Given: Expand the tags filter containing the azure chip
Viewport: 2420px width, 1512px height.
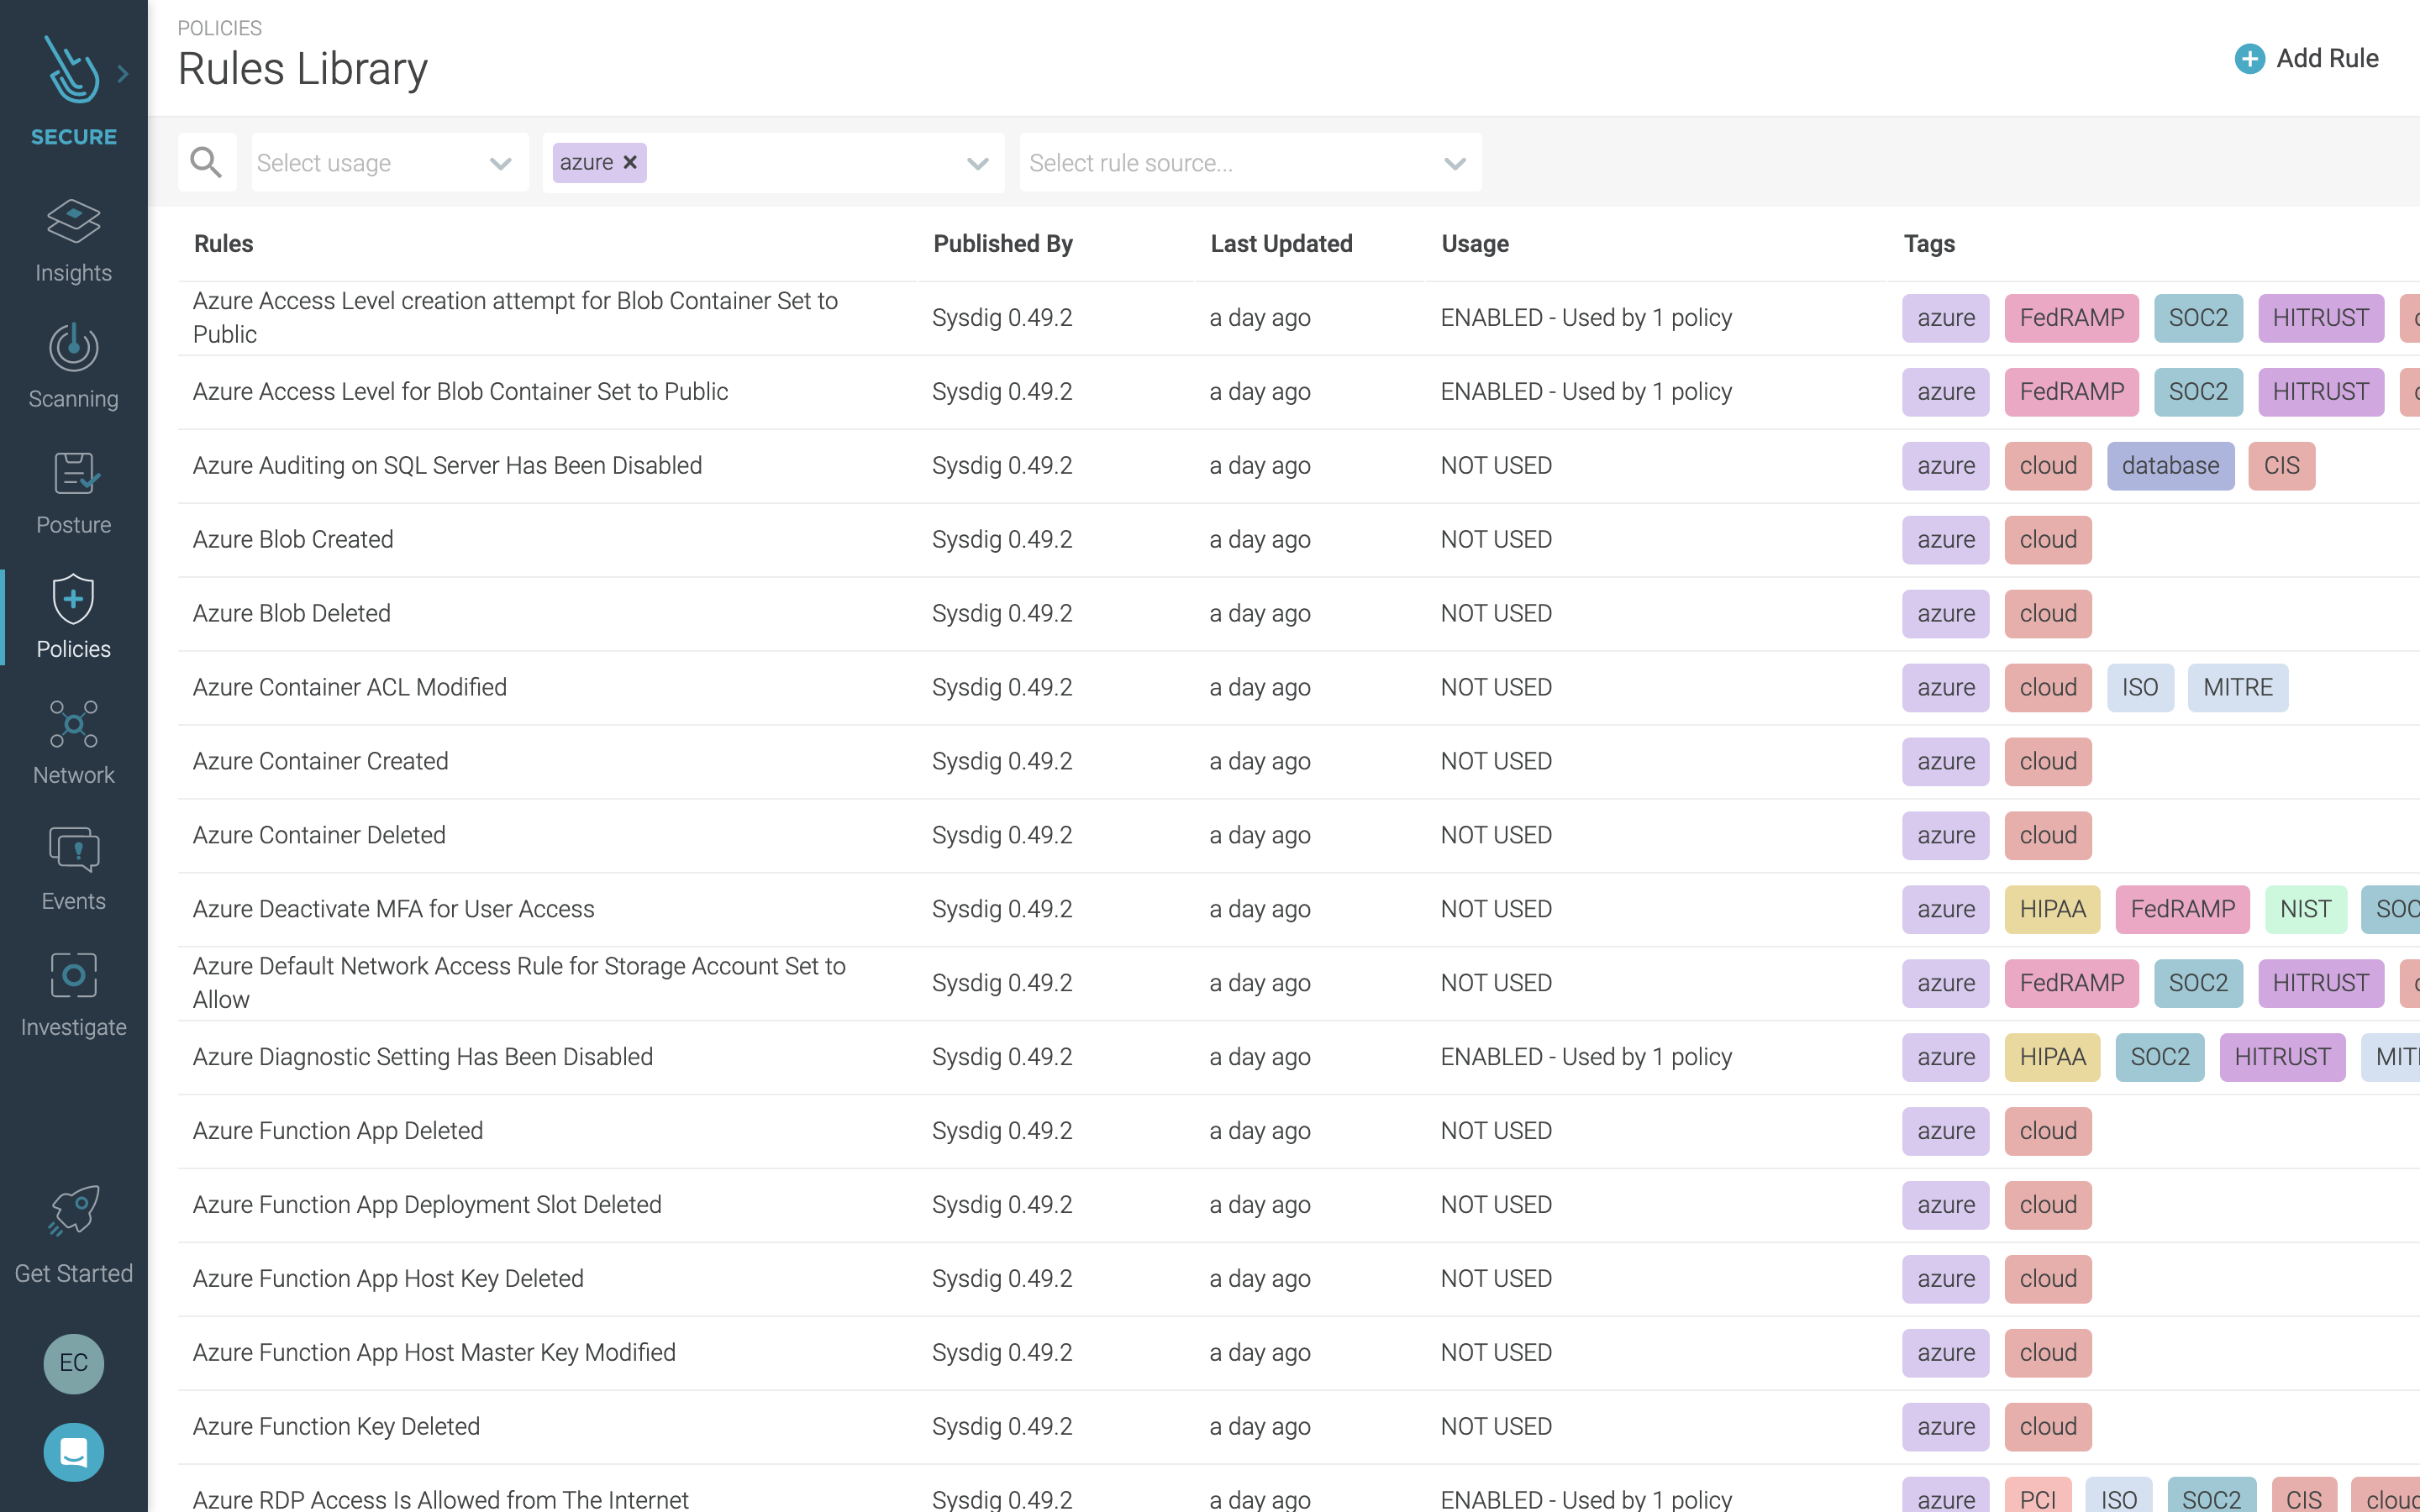Looking at the screenshot, I should coord(977,162).
